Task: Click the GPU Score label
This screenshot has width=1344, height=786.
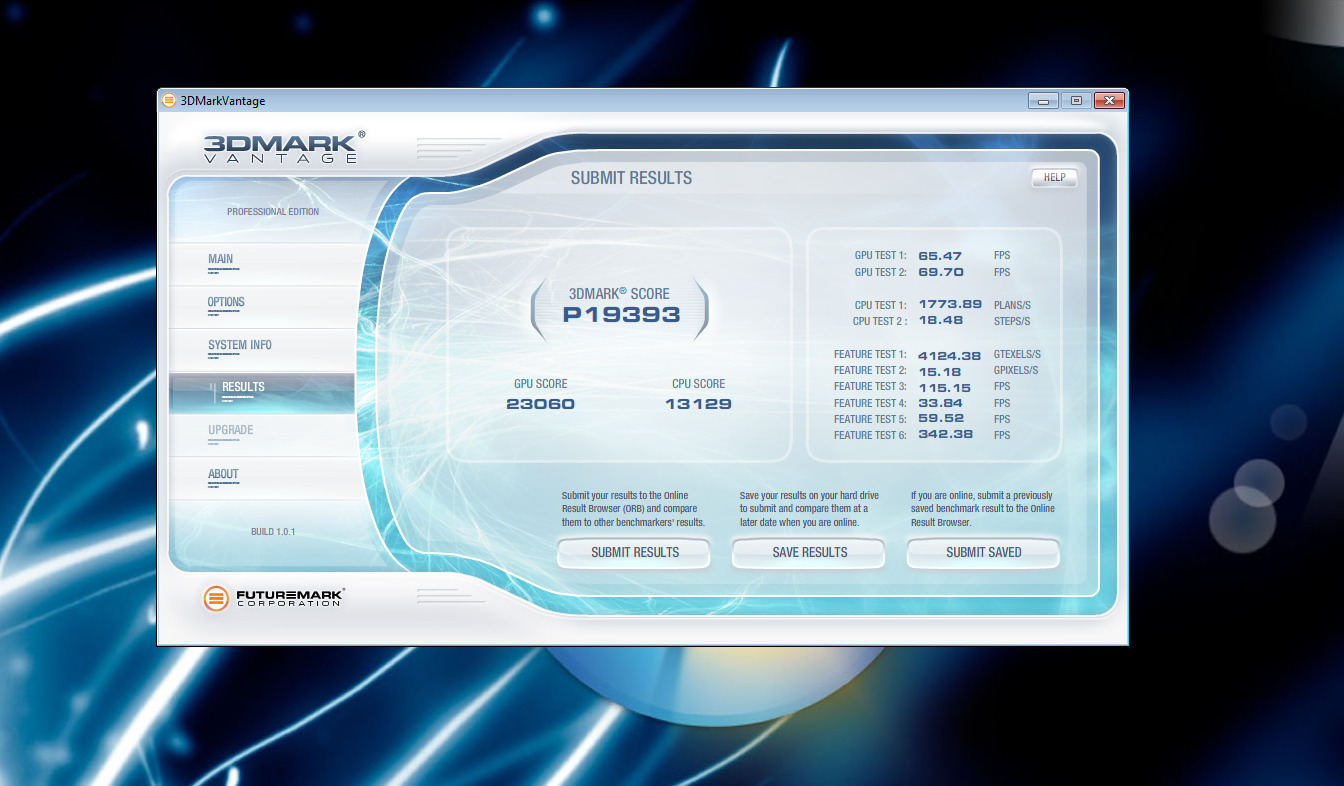Action: pos(541,384)
